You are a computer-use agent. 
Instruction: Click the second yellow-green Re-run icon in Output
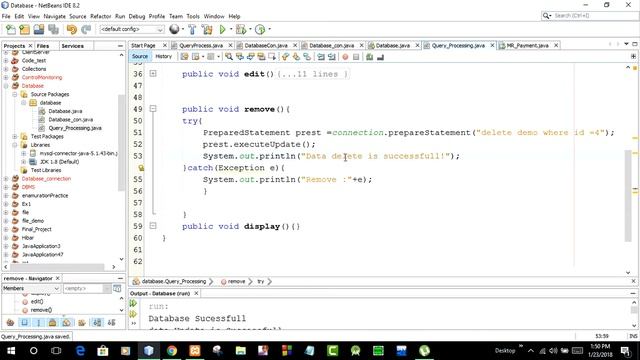pos(133,314)
